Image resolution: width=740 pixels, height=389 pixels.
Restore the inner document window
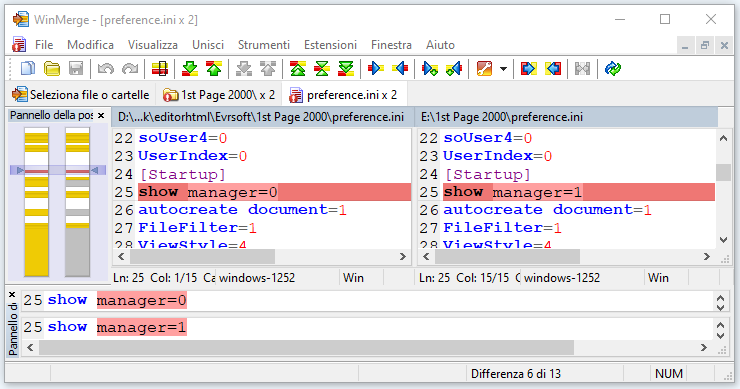point(705,45)
